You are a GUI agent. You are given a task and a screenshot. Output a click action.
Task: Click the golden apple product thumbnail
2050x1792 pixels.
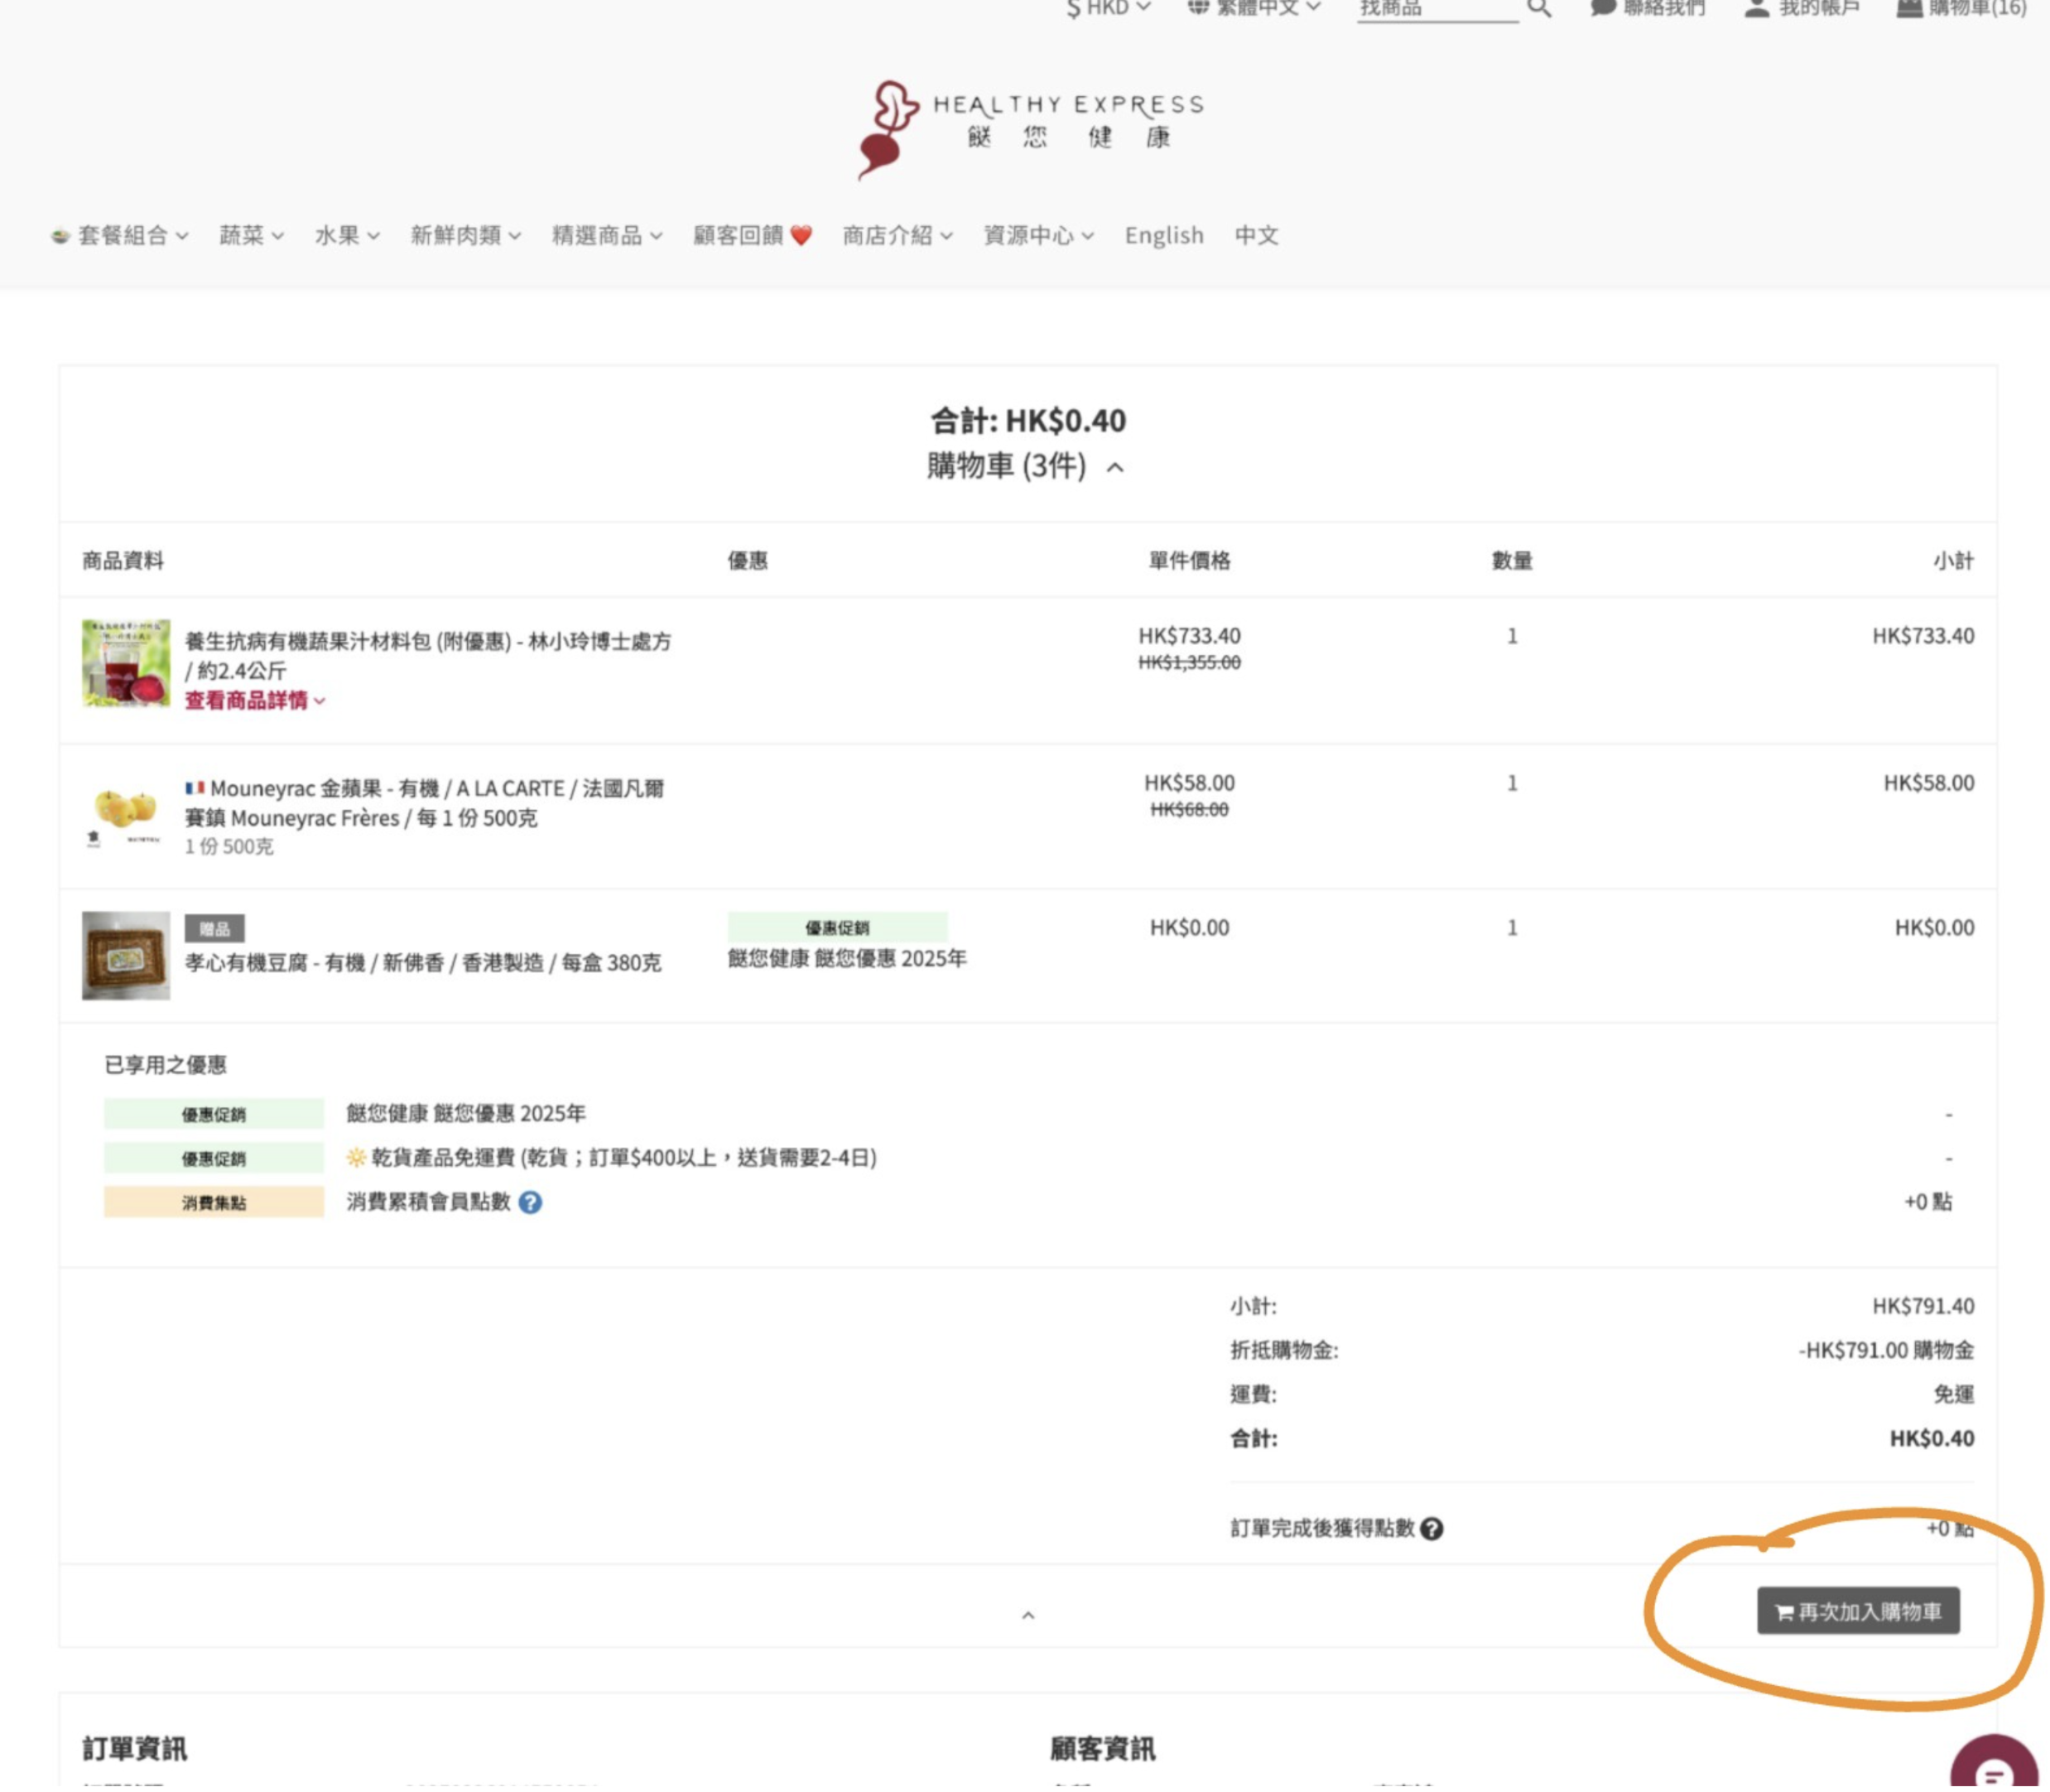click(126, 811)
